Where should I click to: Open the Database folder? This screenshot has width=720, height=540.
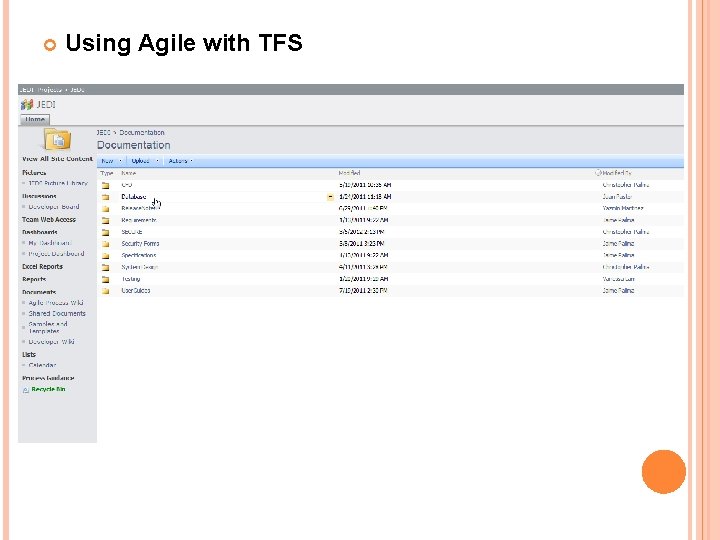point(134,197)
